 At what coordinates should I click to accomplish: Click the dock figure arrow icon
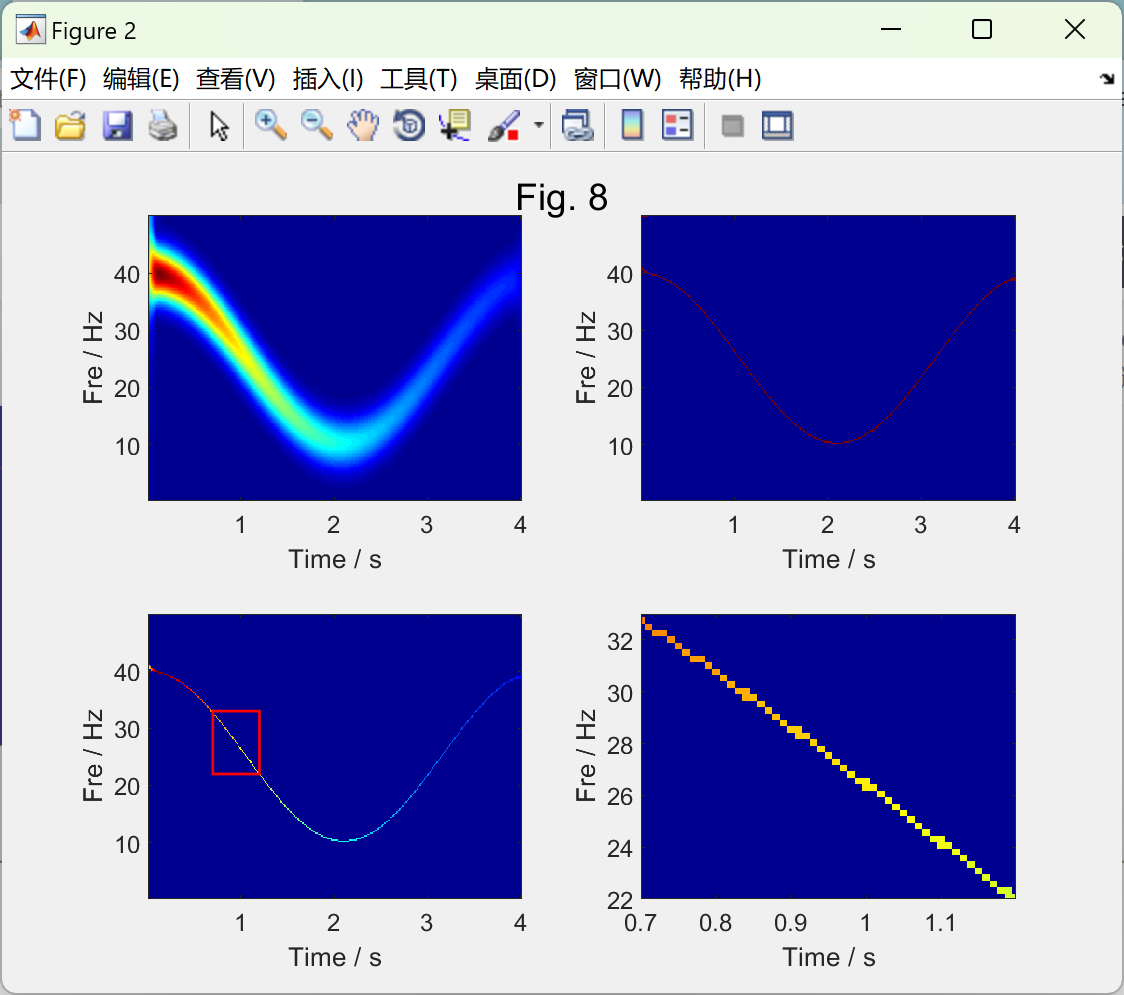[1108, 79]
